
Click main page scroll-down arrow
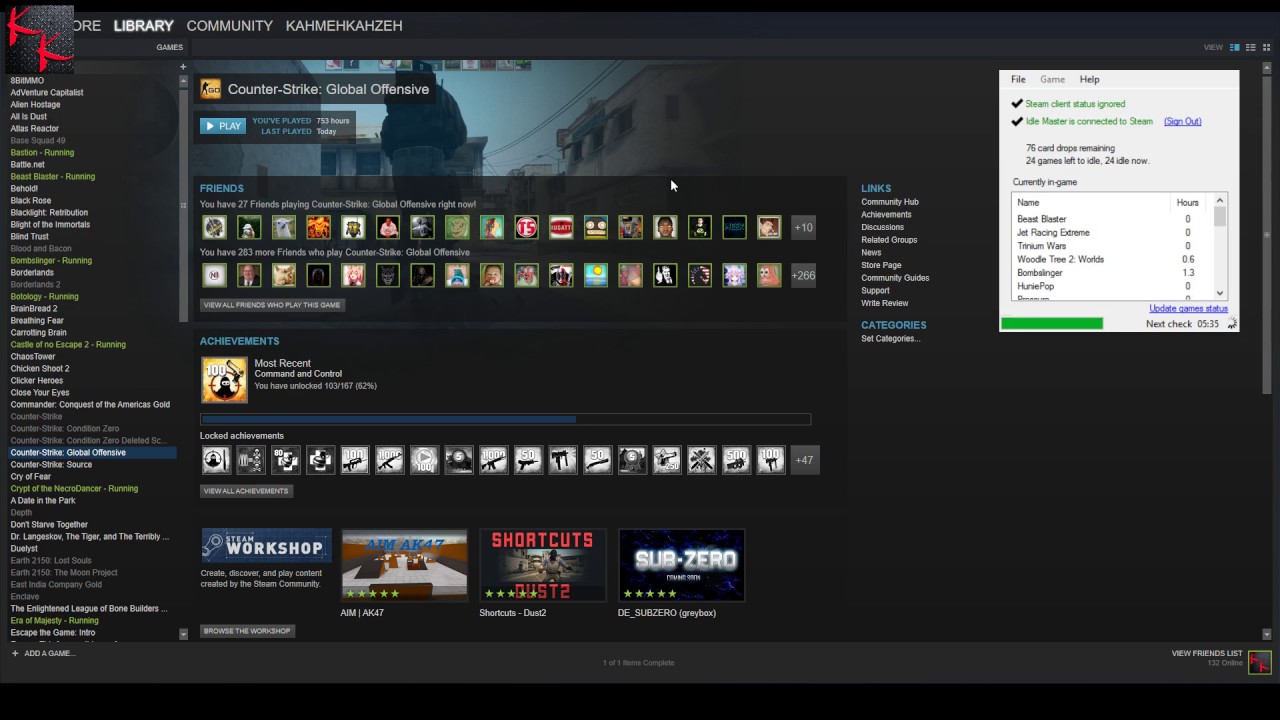pos(1267,634)
